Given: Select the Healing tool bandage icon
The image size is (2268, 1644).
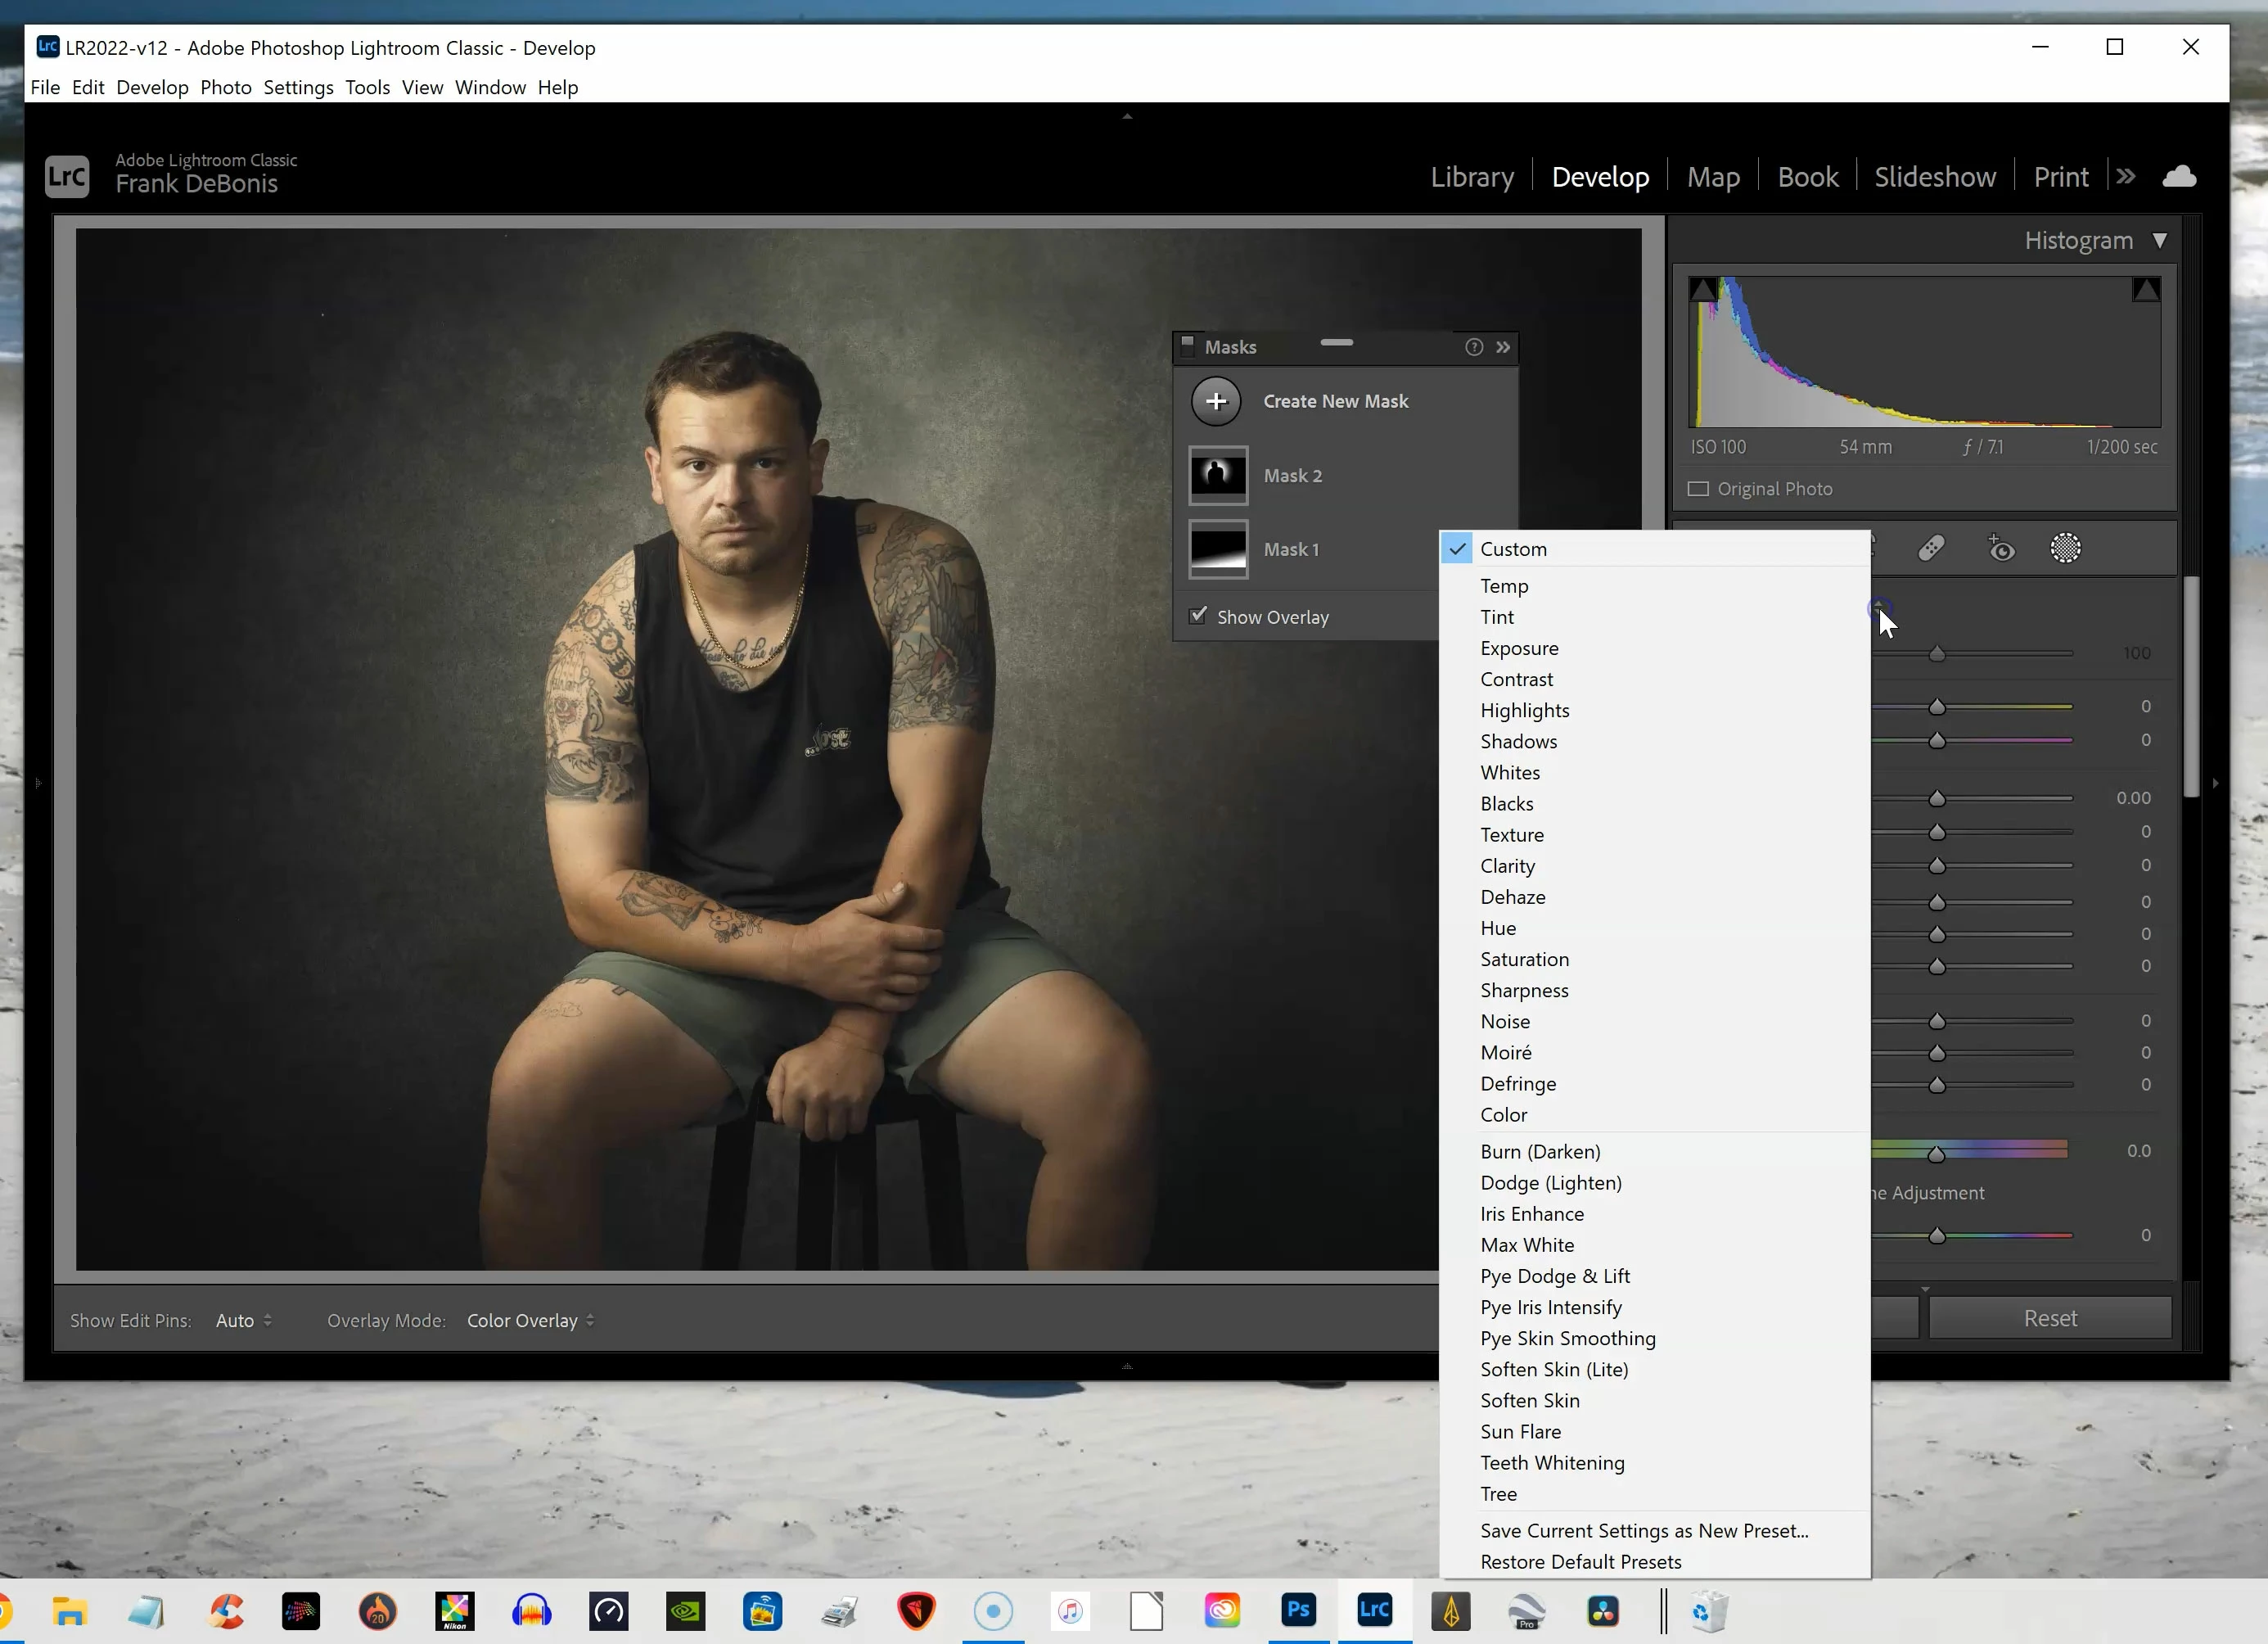Looking at the screenshot, I should click(x=1931, y=548).
